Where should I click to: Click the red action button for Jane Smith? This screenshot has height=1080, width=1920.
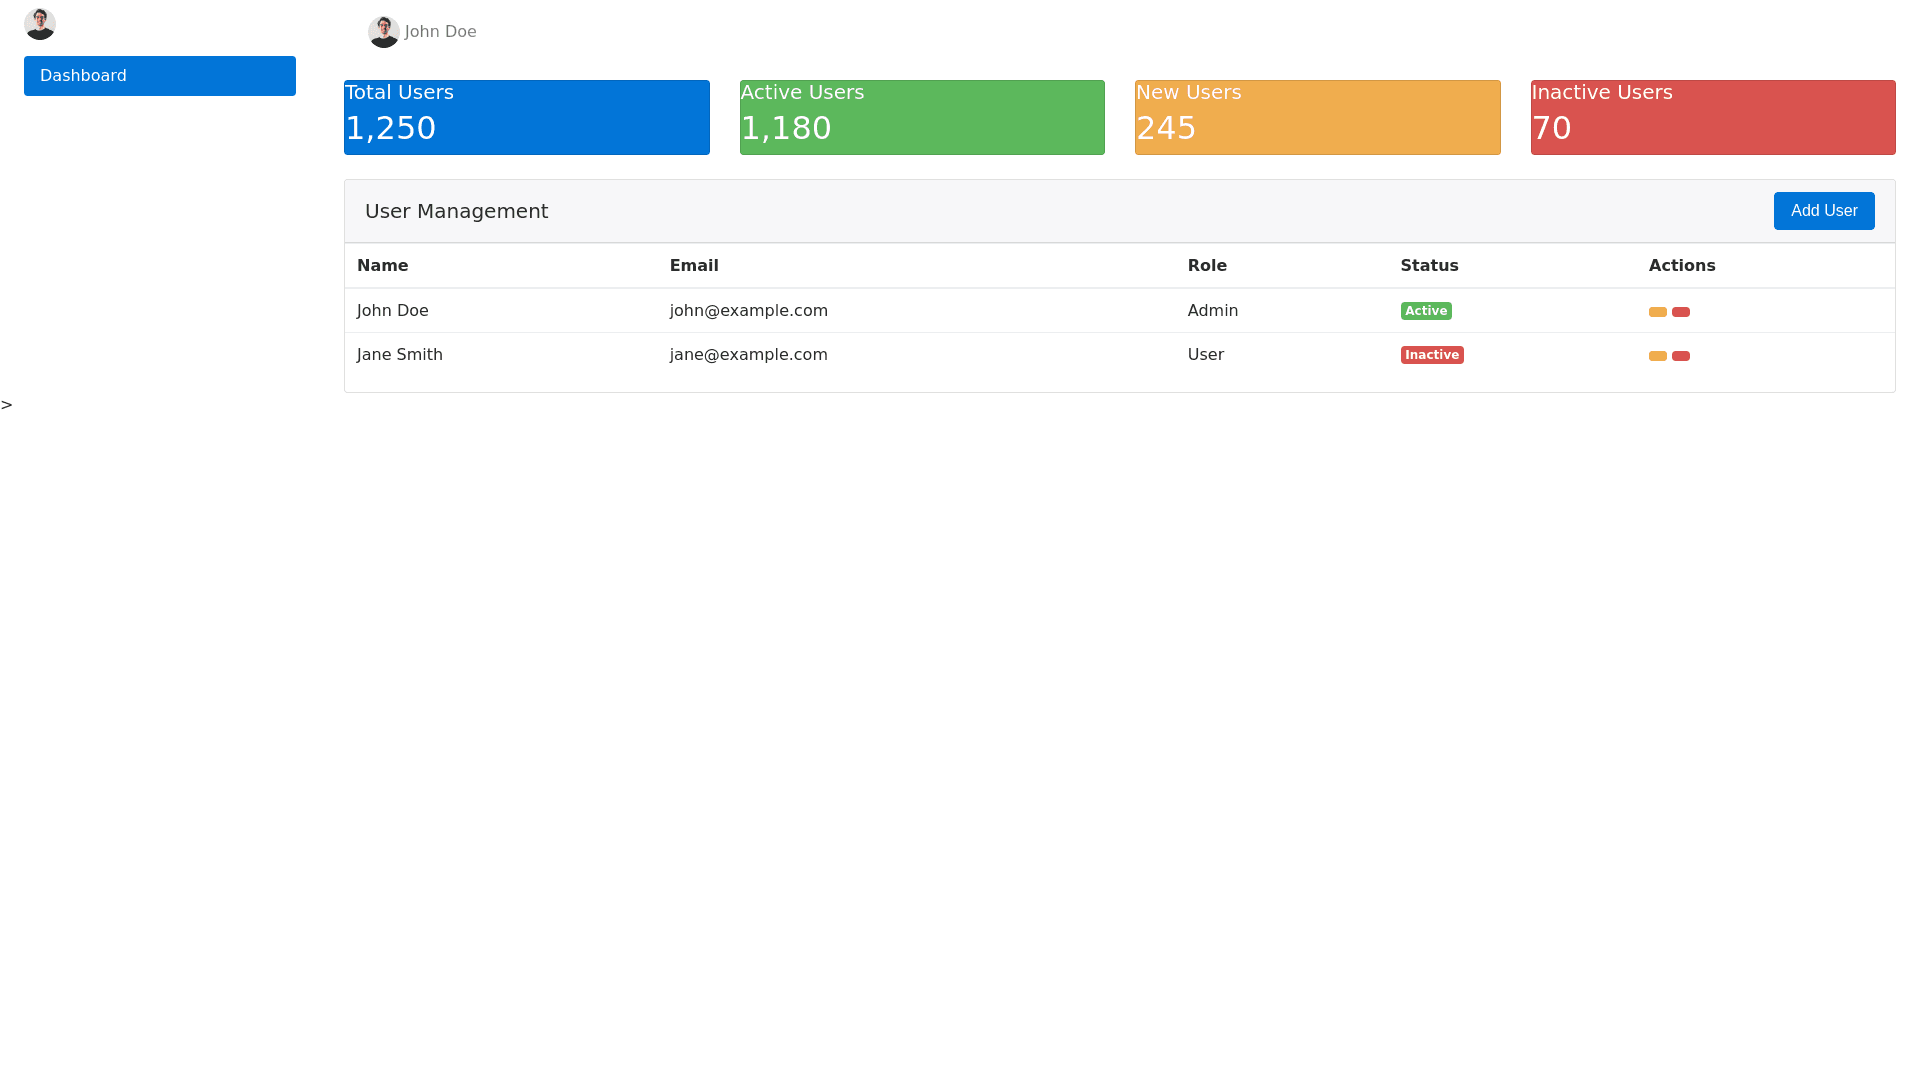(1681, 356)
